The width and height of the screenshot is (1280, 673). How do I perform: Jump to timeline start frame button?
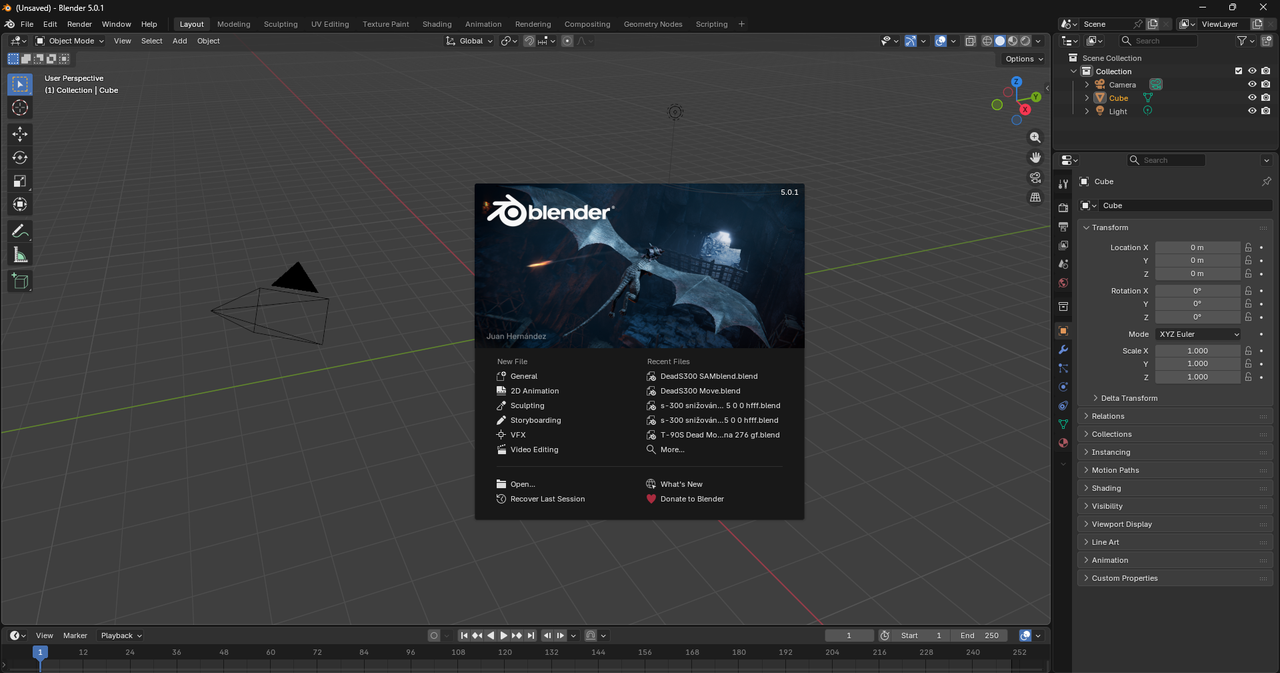tap(464, 635)
